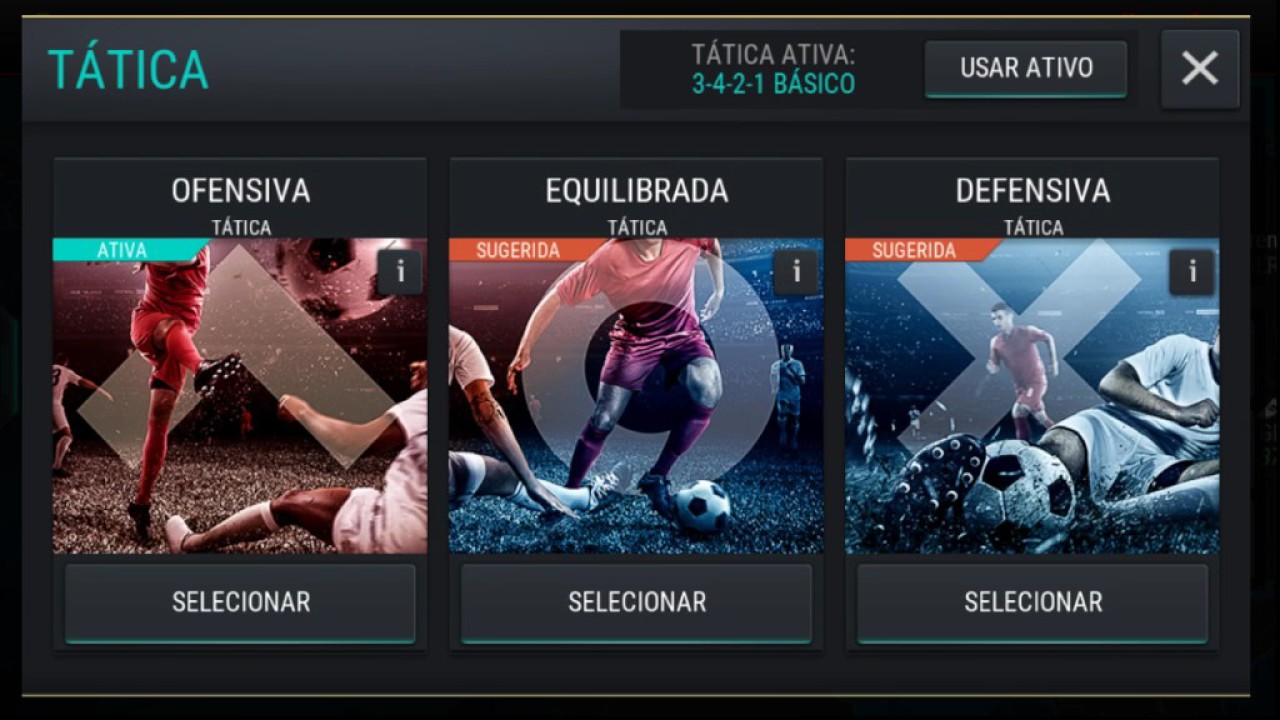Close the Tática panel with X
The image size is (1280, 720).
1200,69
